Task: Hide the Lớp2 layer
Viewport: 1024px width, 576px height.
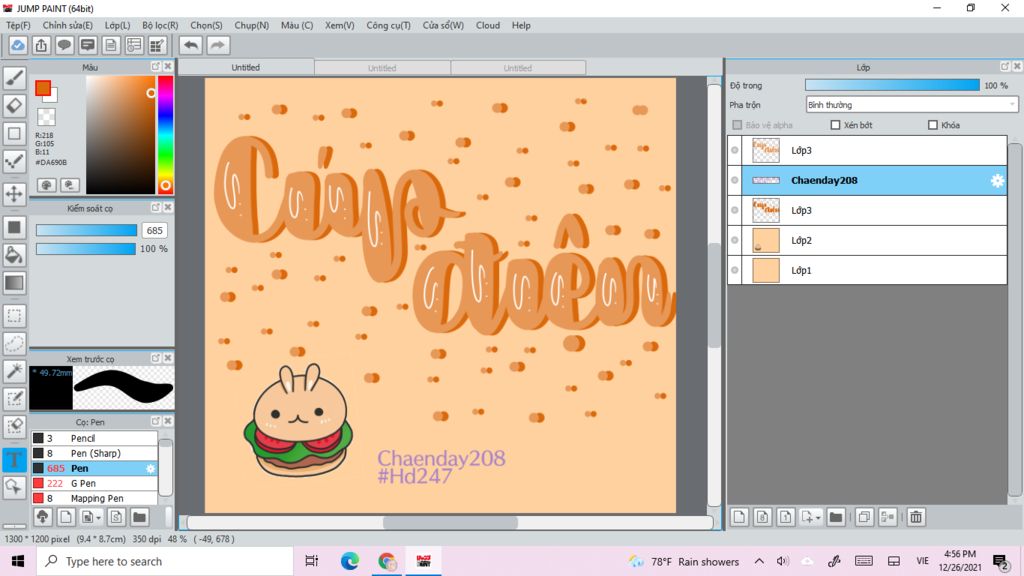Action: click(735, 240)
